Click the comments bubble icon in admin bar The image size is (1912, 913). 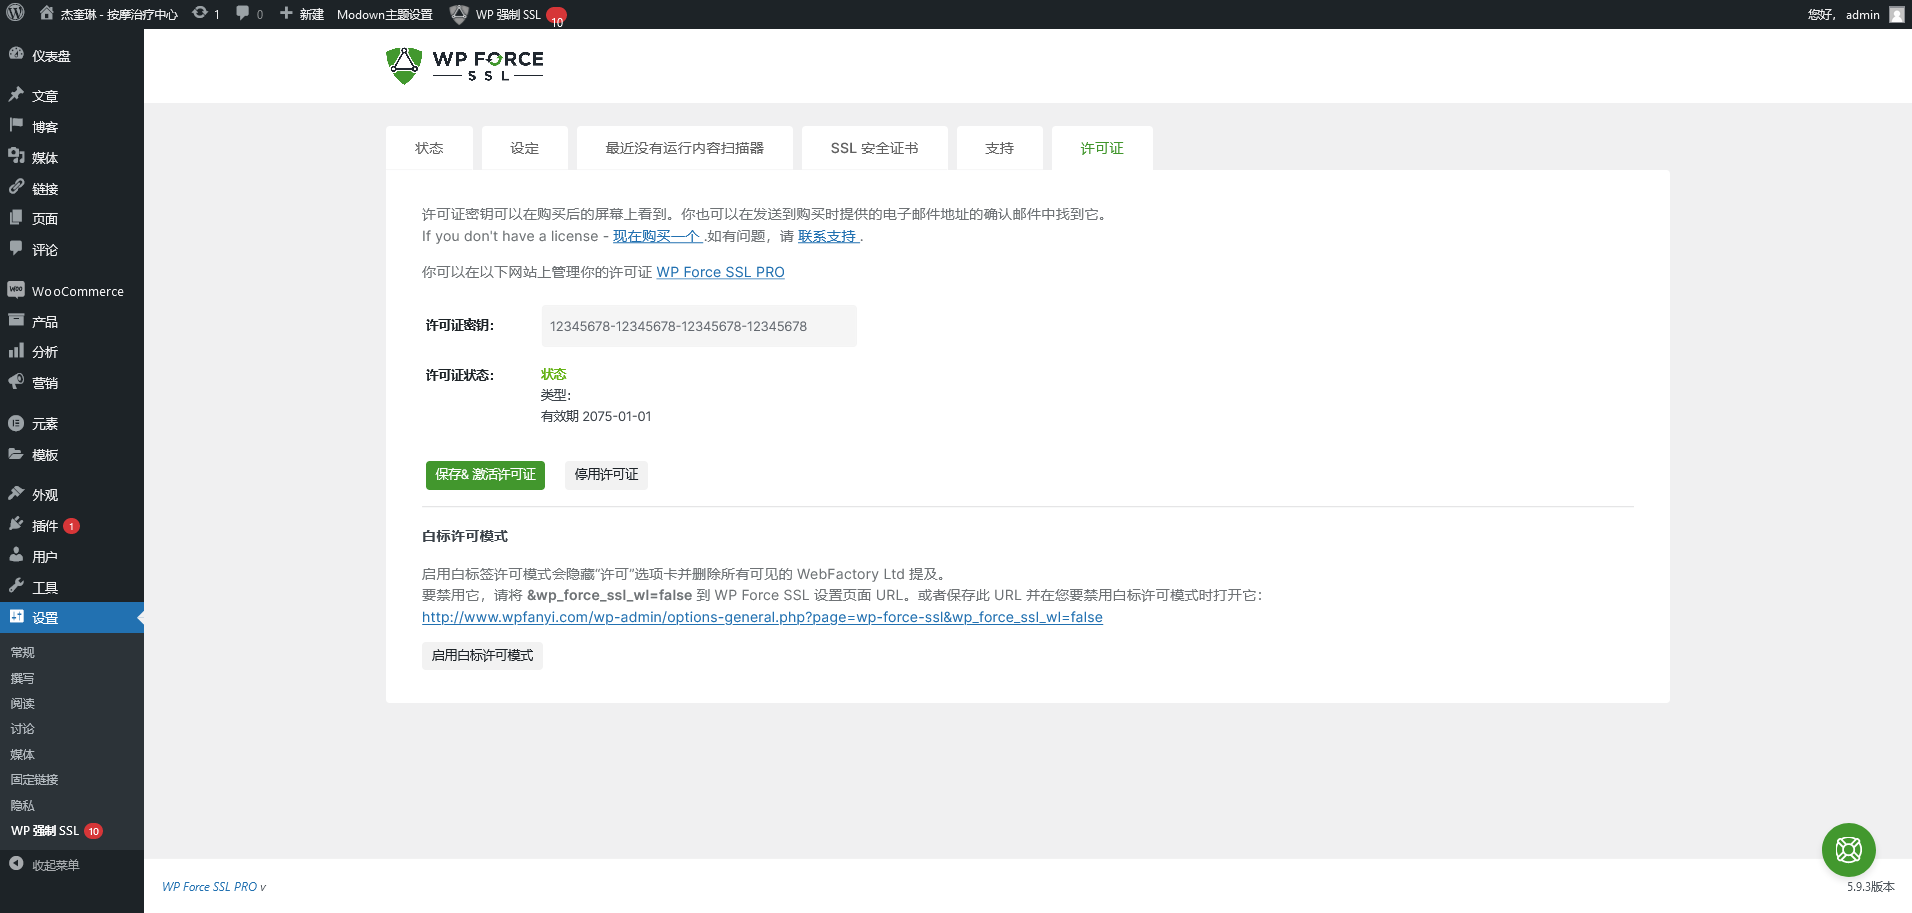click(243, 14)
